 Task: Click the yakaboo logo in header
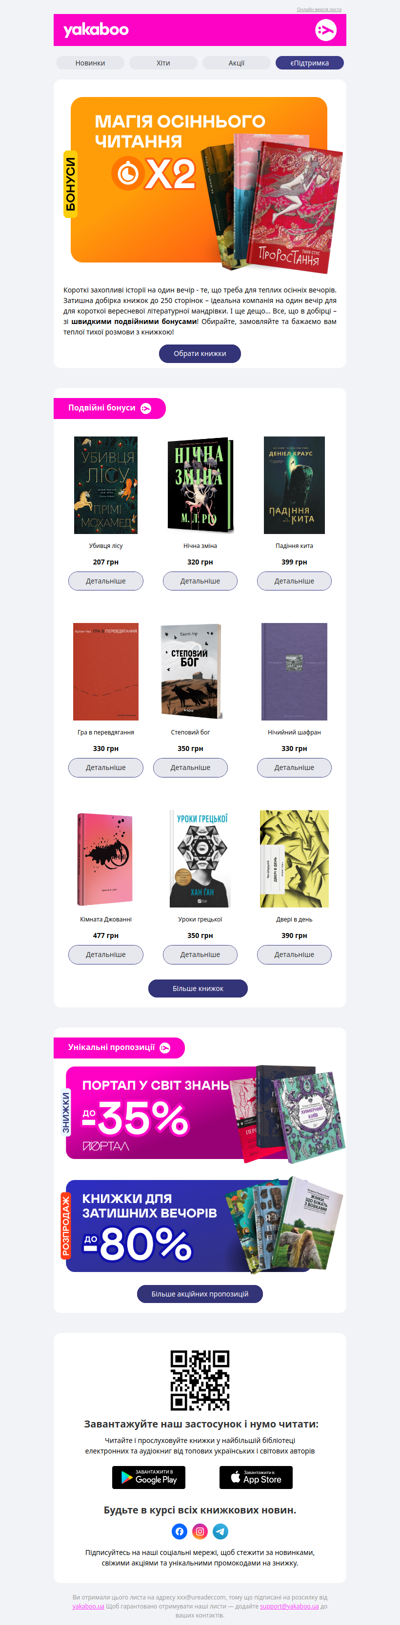96,30
